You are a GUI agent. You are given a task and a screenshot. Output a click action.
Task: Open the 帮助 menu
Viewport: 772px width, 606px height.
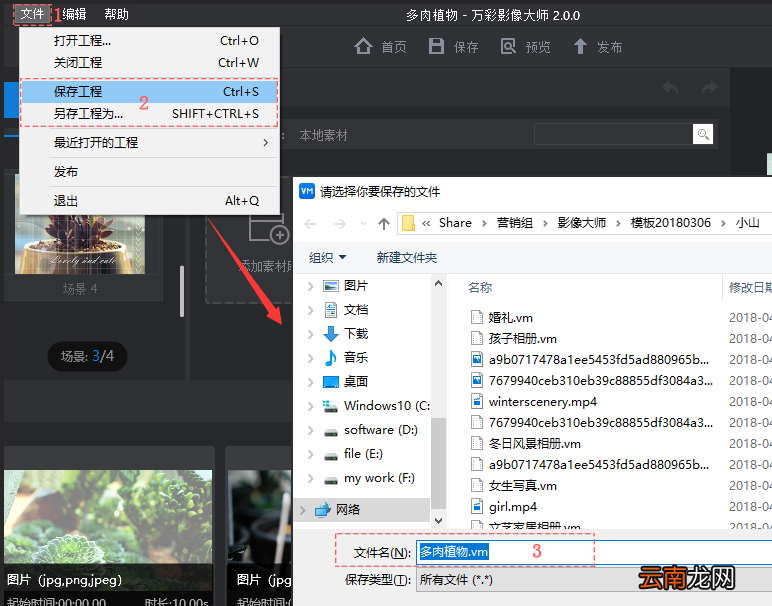tap(116, 14)
